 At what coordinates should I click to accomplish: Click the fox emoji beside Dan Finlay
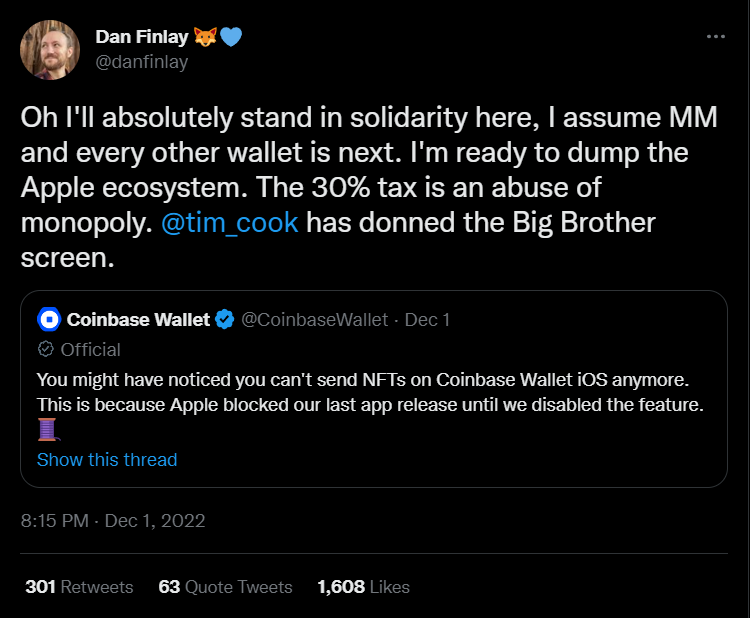click(206, 37)
